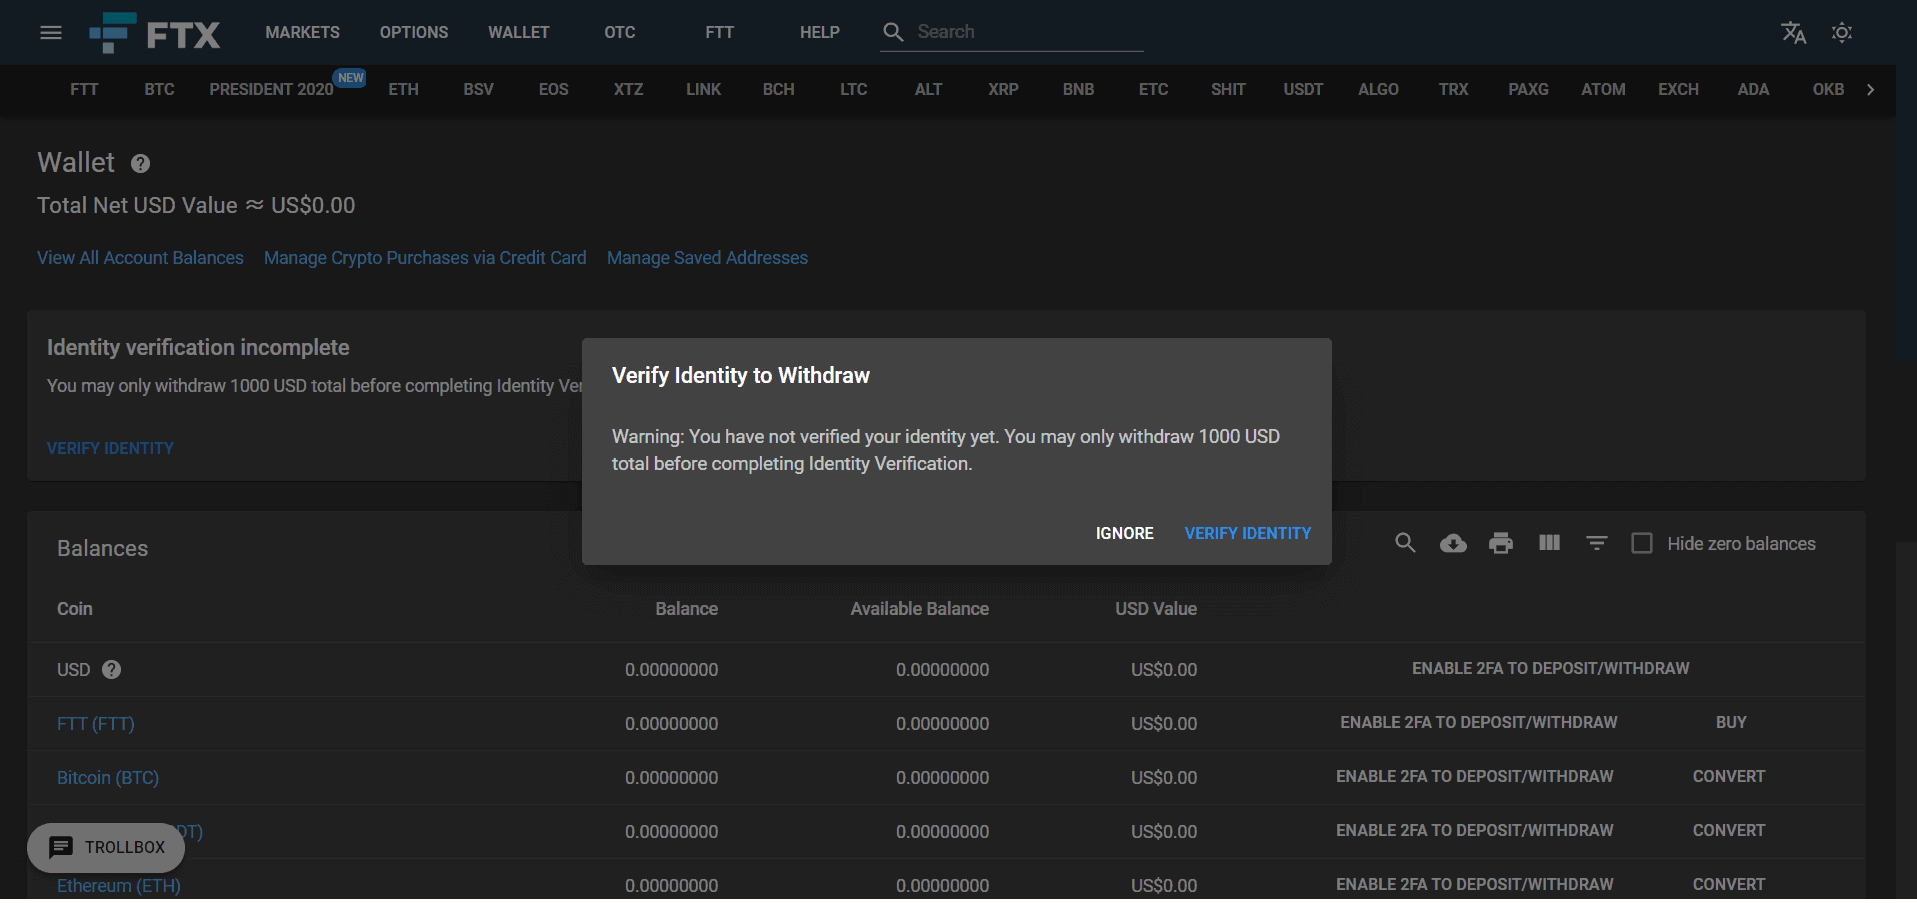Viewport: 1917px width, 903px height.
Task: Select SHIT in the ticker bar
Action: (1228, 90)
